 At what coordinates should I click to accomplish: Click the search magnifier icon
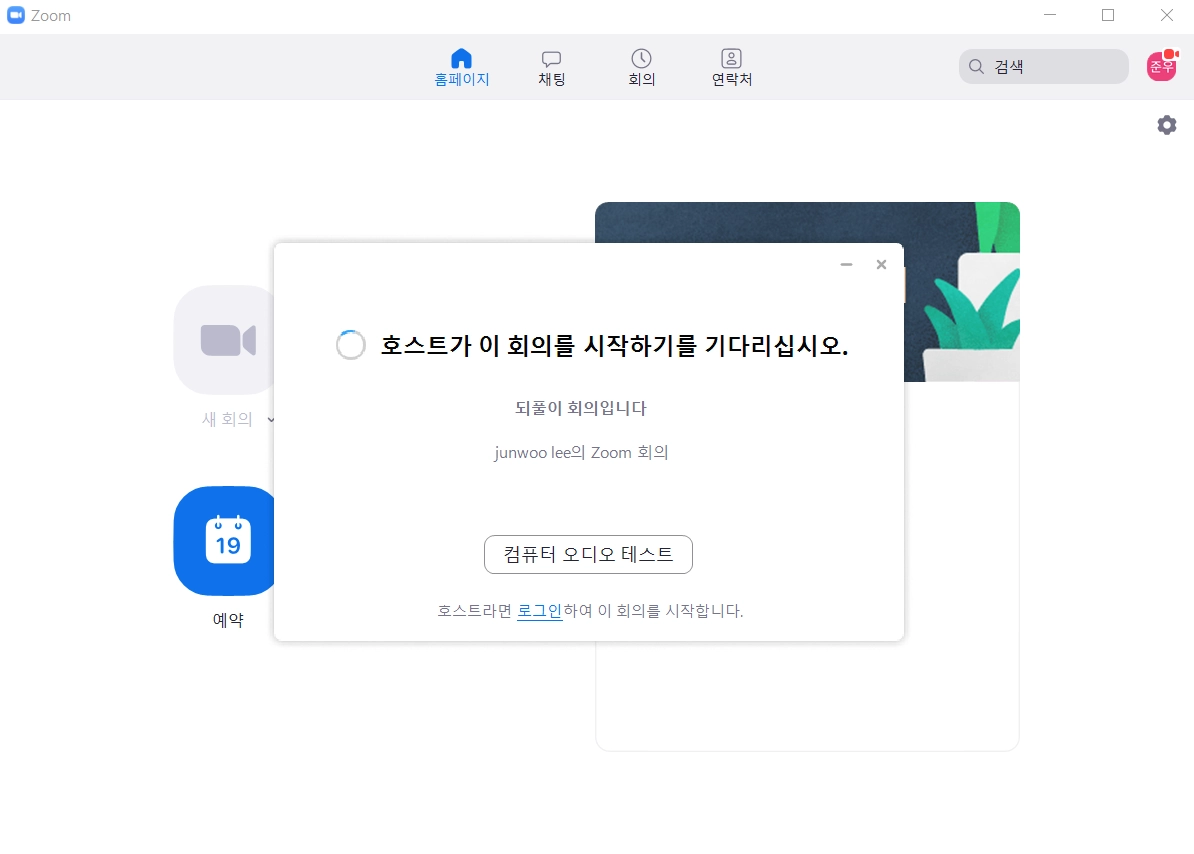pyautogui.click(x=976, y=67)
